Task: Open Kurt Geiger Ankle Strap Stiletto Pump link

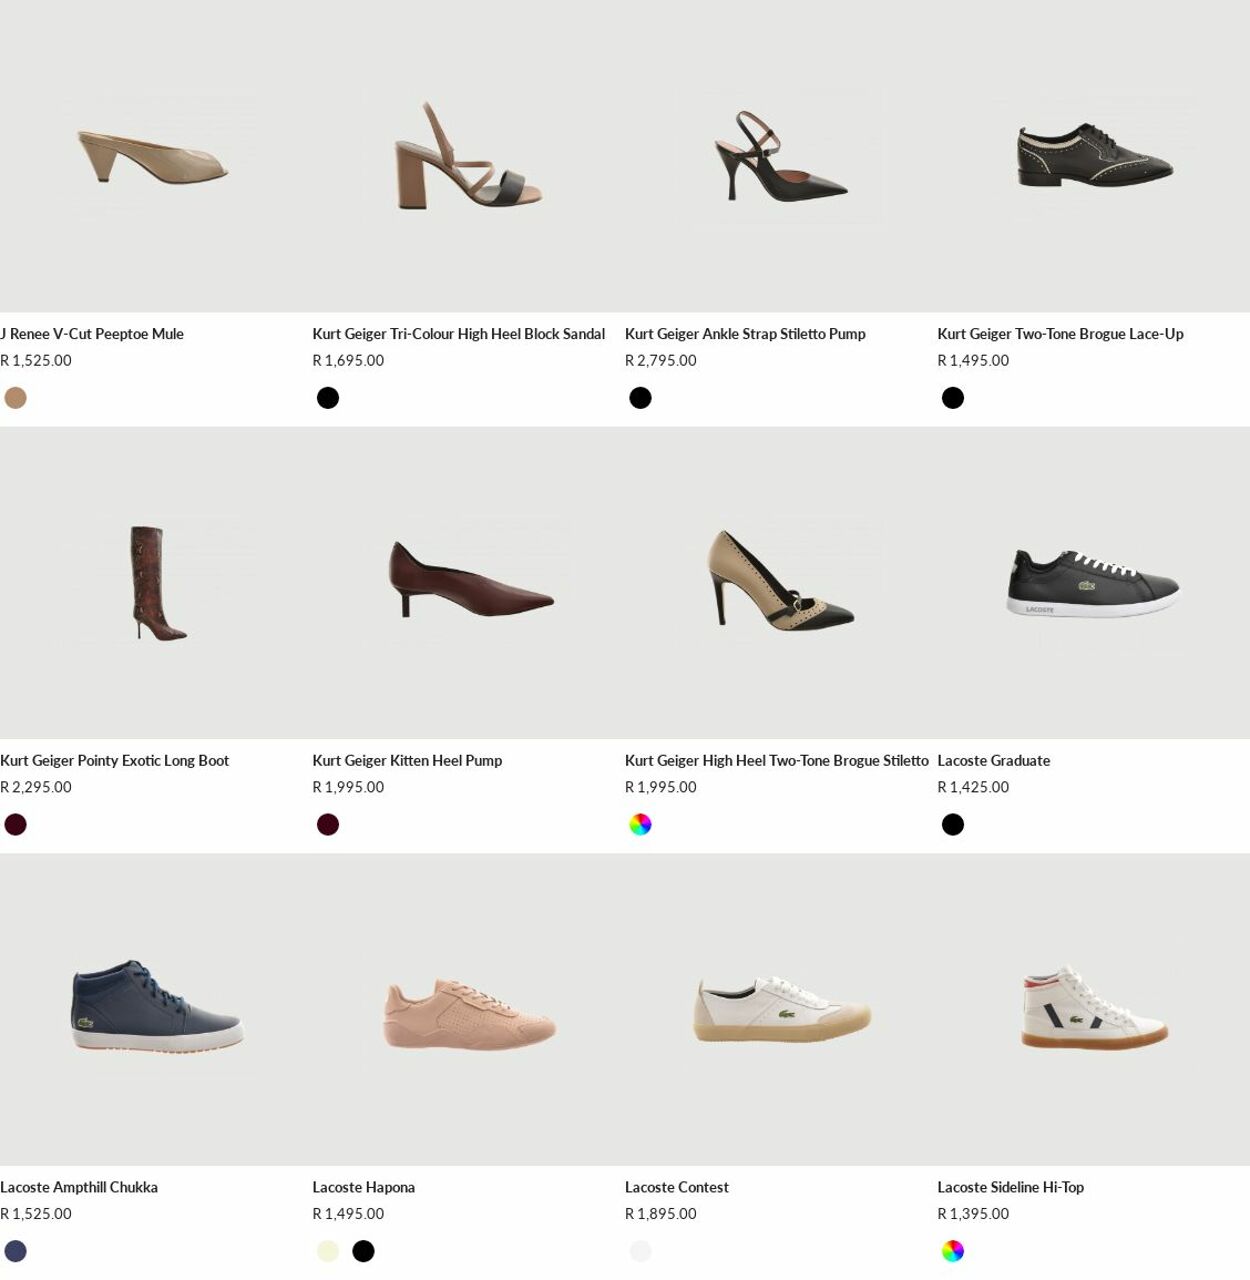Action: [745, 334]
